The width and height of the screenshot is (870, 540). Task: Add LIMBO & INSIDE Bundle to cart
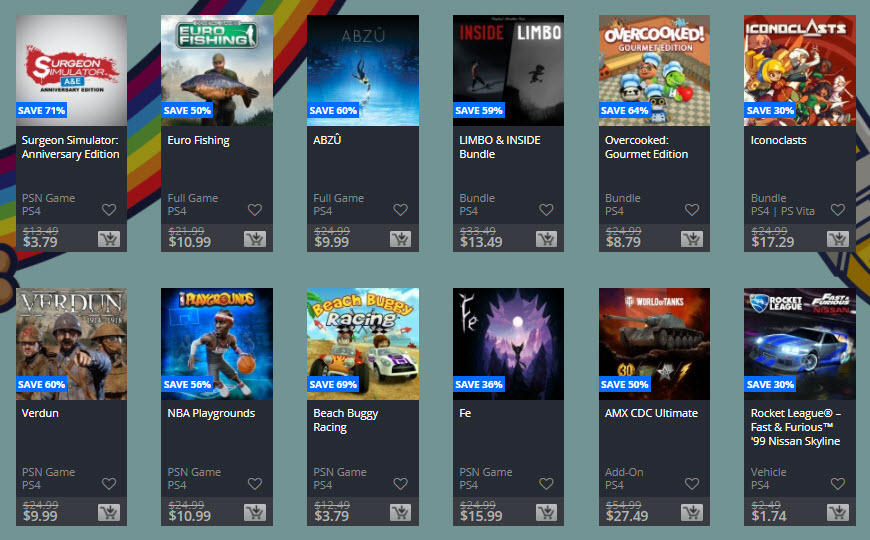(x=546, y=239)
